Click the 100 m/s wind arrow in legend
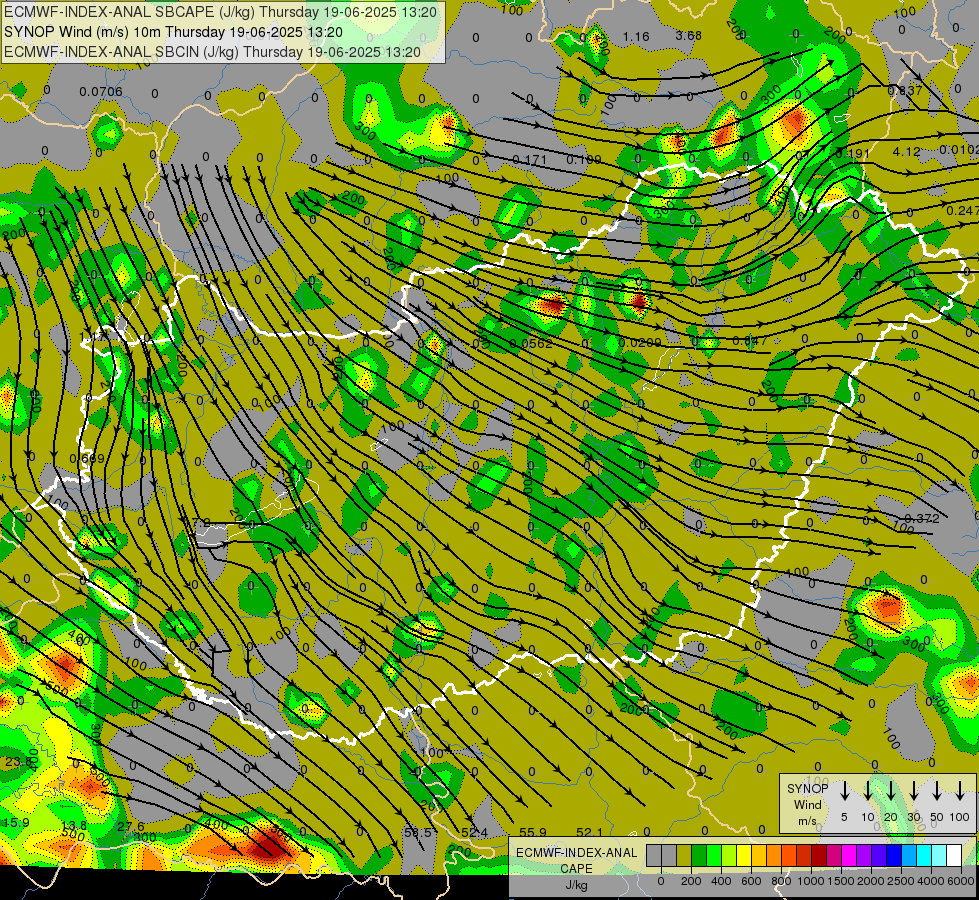Viewport: 979px width, 900px height. coord(960,791)
